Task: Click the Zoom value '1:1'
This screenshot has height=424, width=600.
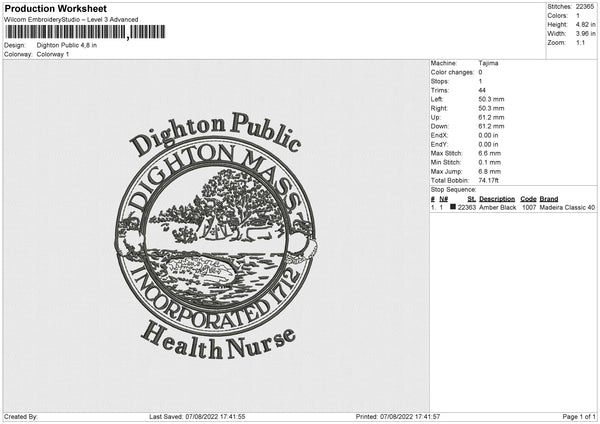Action: point(580,42)
